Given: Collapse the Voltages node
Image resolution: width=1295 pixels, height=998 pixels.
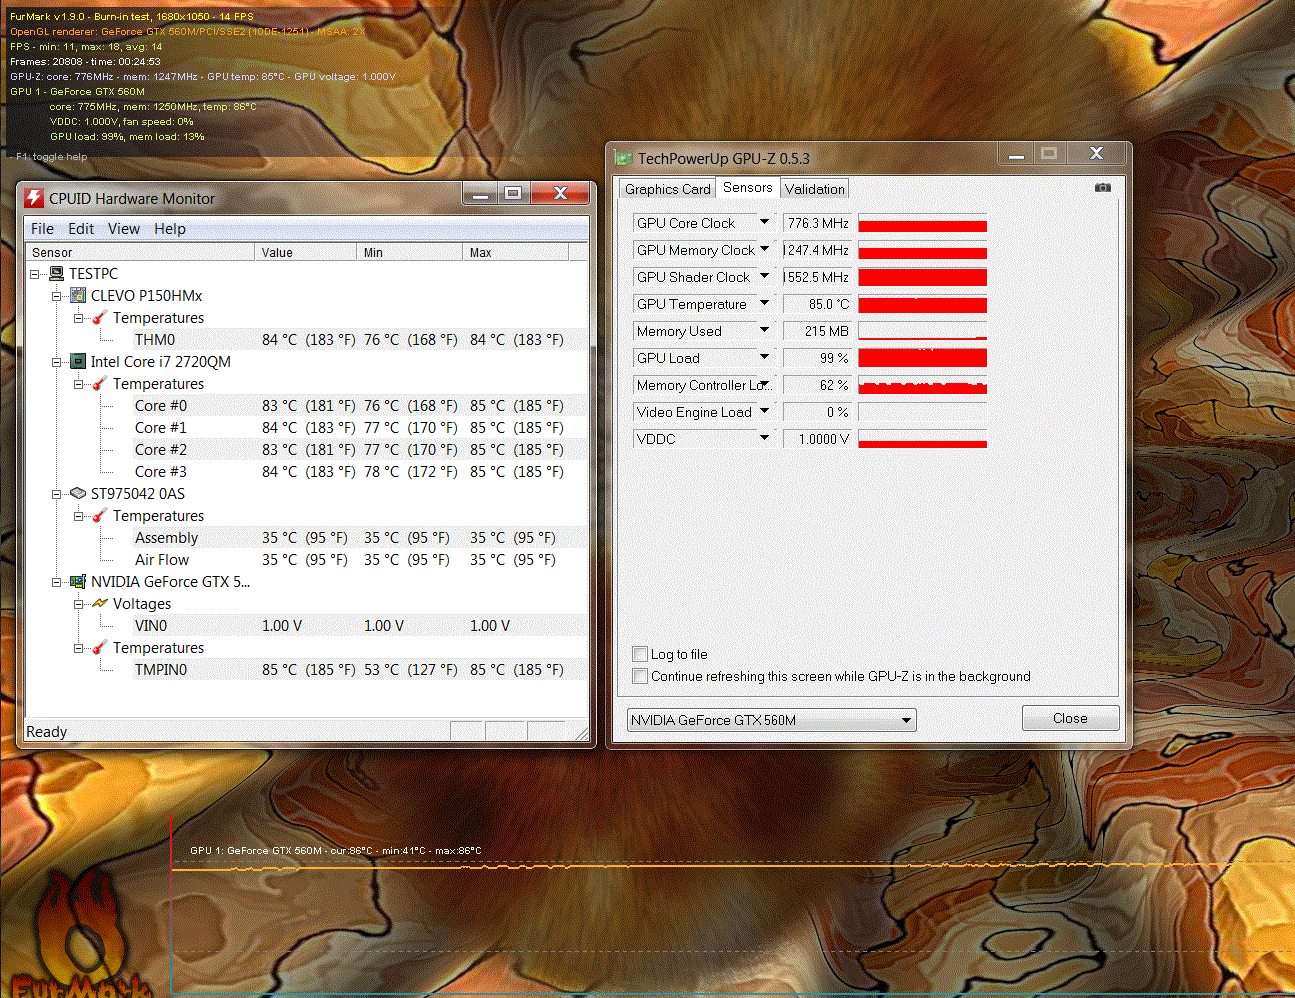Looking at the screenshot, I should (x=79, y=604).
